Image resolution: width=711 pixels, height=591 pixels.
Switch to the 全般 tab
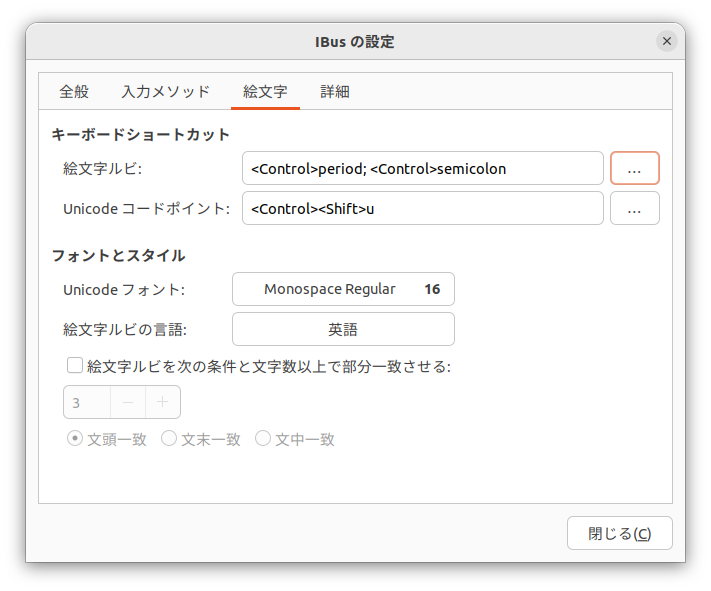coord(74,92)
